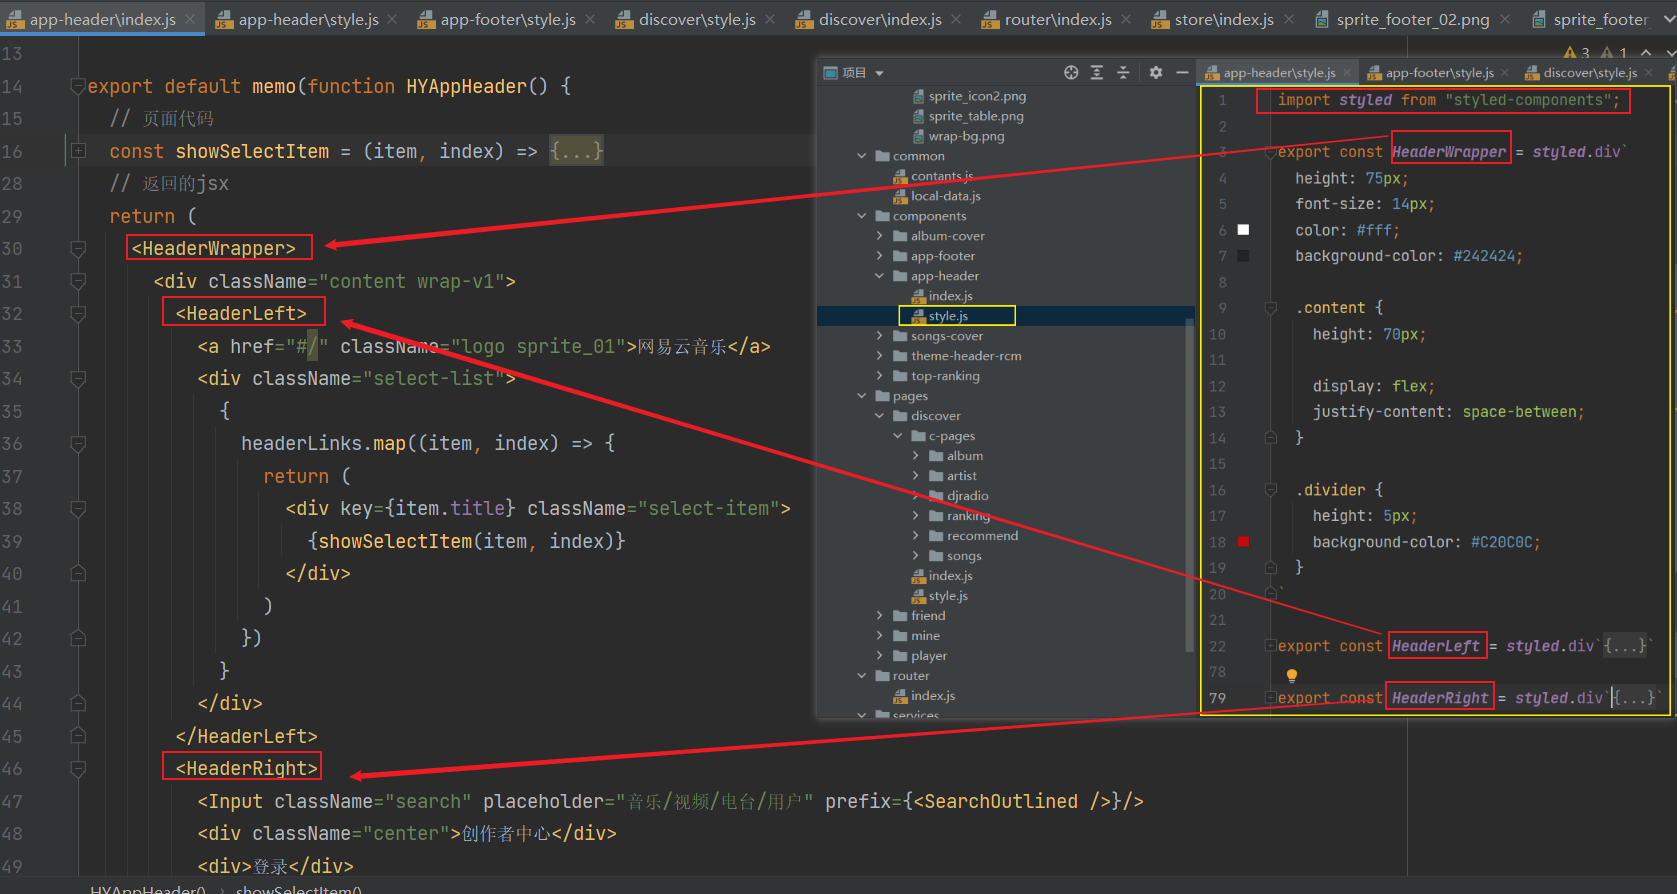
Task: Expand the top-ranking folder
Action: (880, 376)
